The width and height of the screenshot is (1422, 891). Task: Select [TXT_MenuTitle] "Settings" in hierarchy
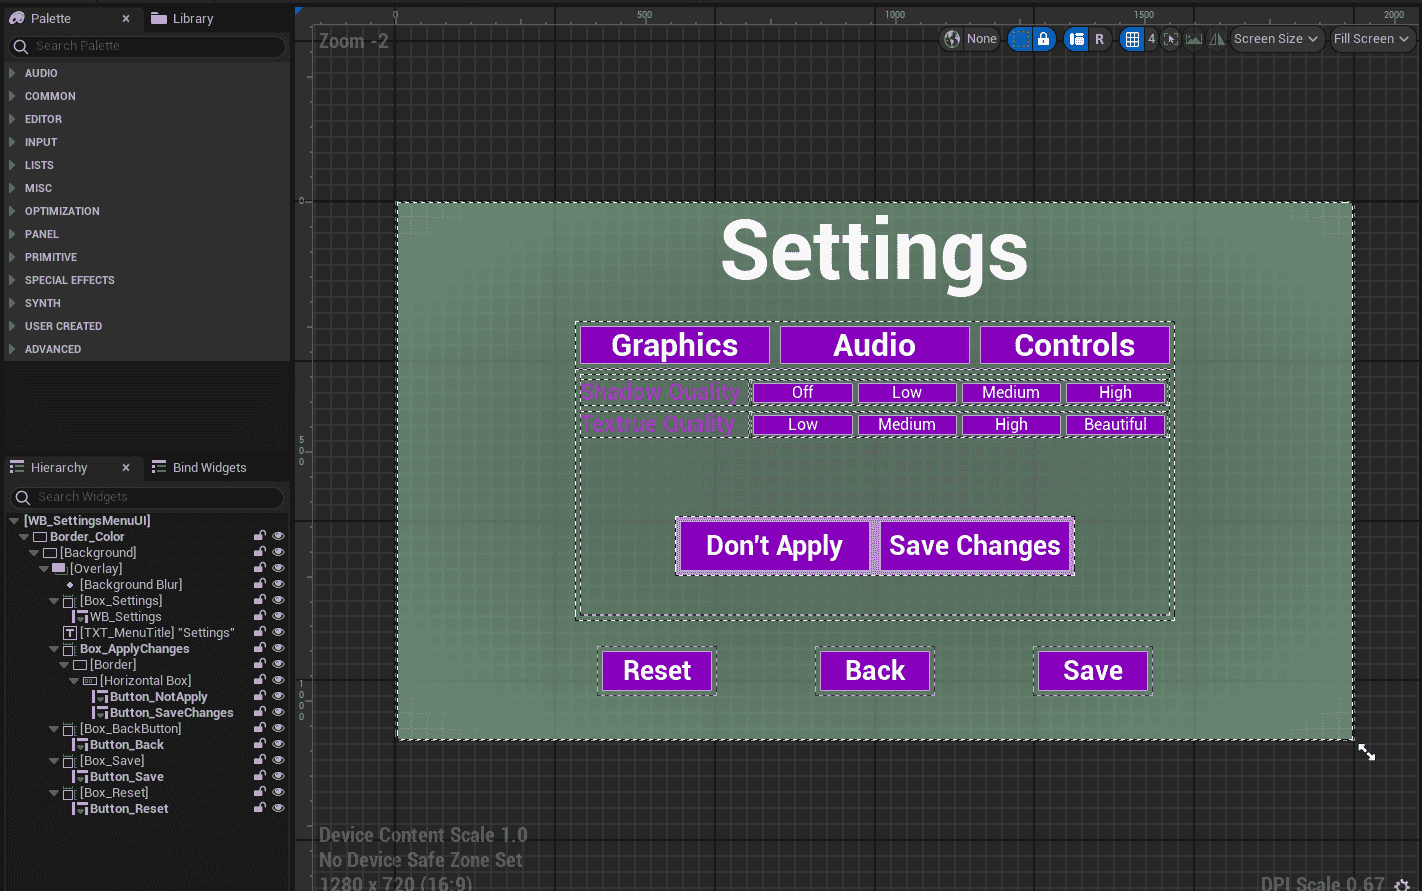coord(157,633)
